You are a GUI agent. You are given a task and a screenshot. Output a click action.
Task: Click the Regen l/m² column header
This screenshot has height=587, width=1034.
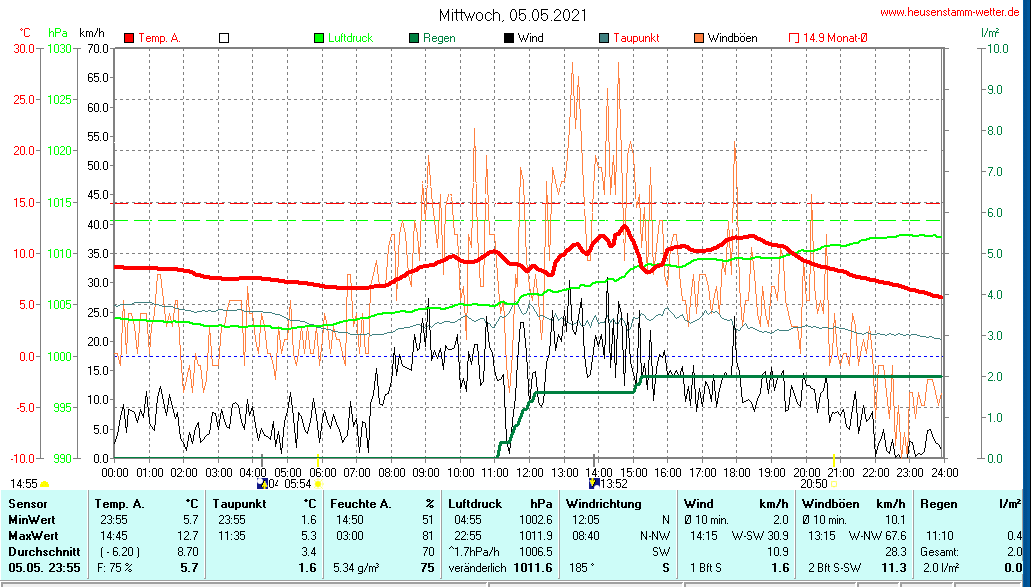pyautogui.click(x=971, y=504)
